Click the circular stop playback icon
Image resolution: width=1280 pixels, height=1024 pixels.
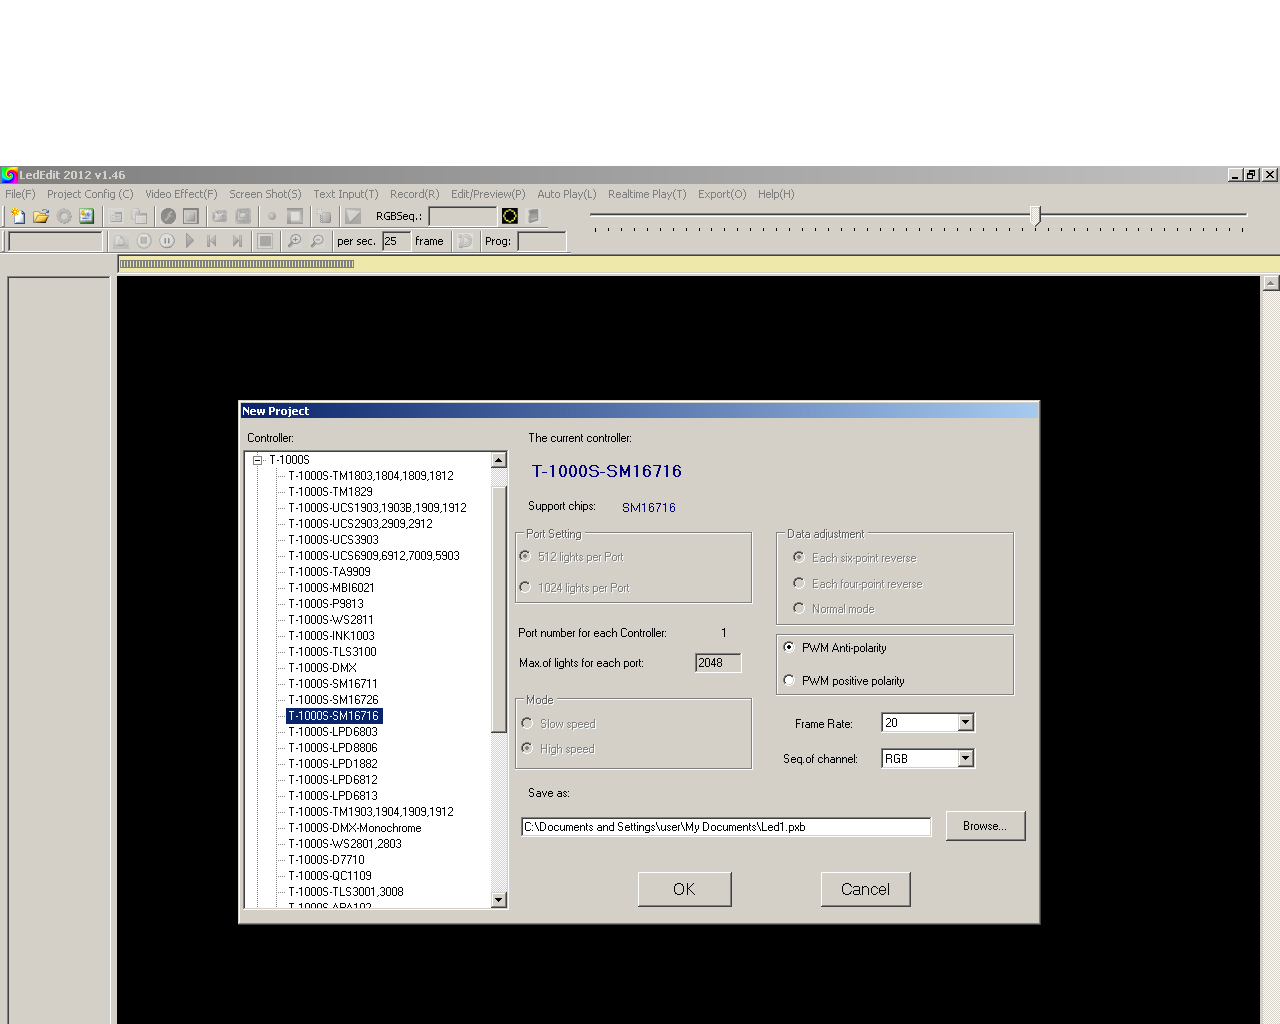(x=144, y=241)
